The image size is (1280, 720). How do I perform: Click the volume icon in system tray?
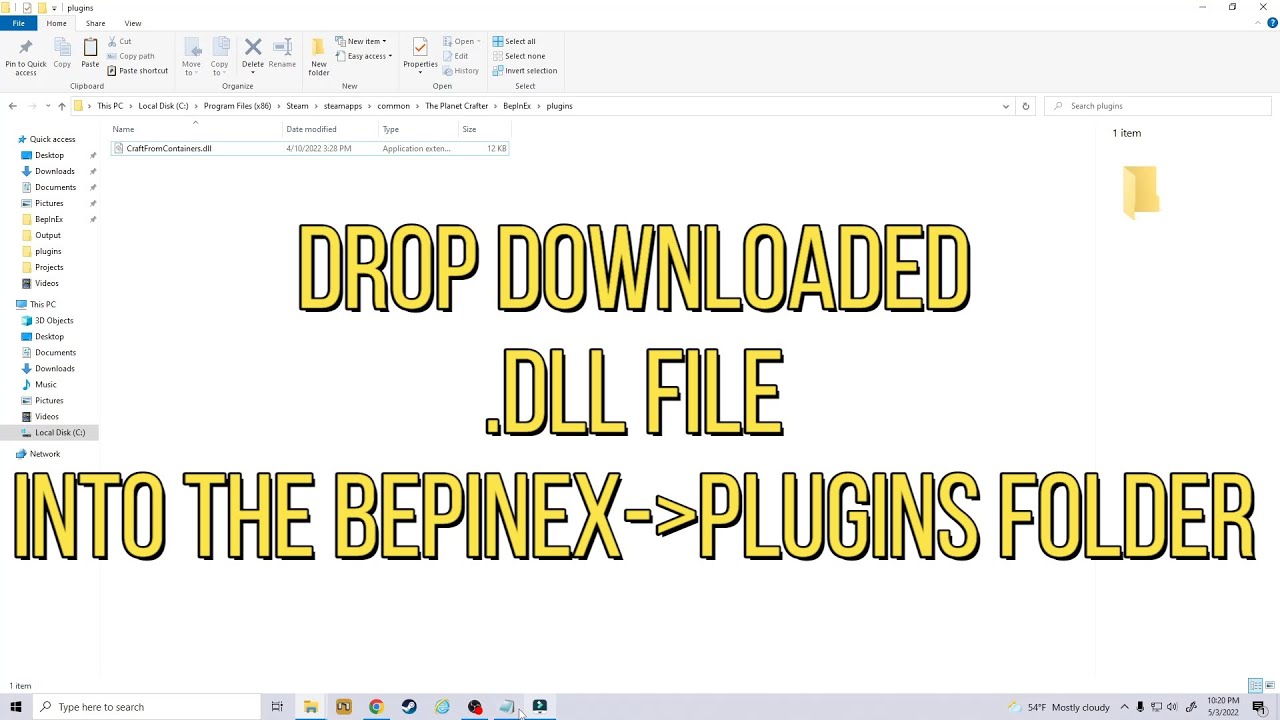pos(1172,707)
